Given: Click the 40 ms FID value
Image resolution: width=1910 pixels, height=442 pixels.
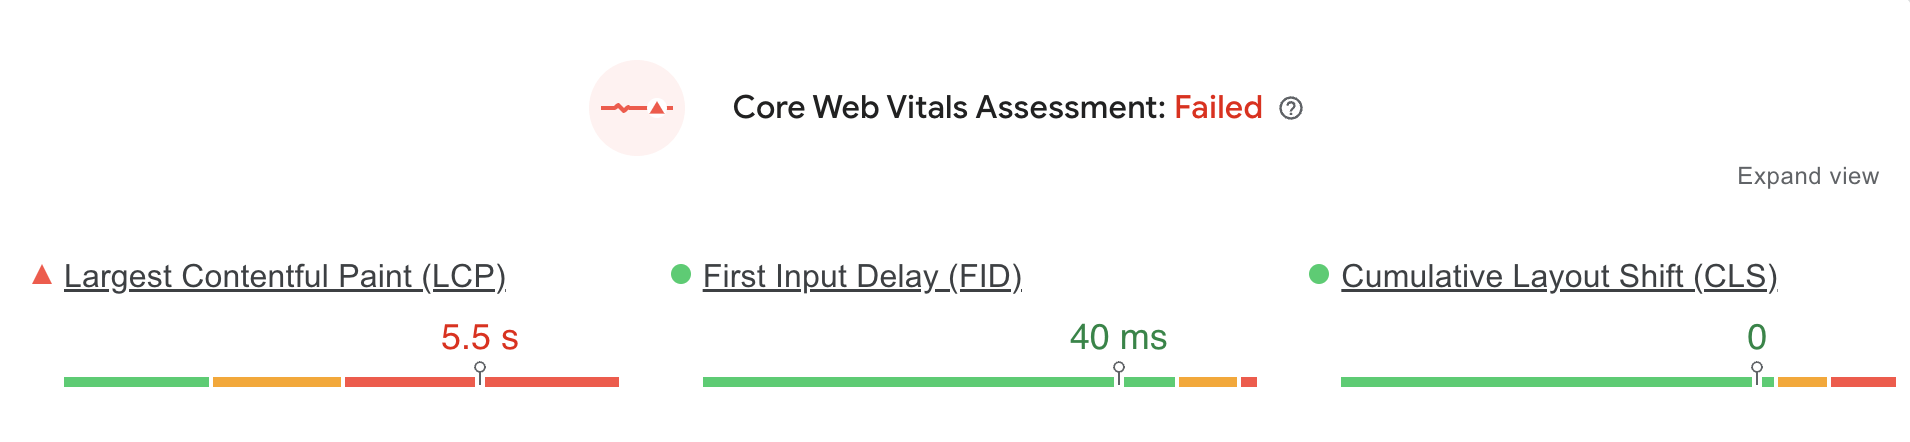Looking at the screenshot, I should 1118,337.
